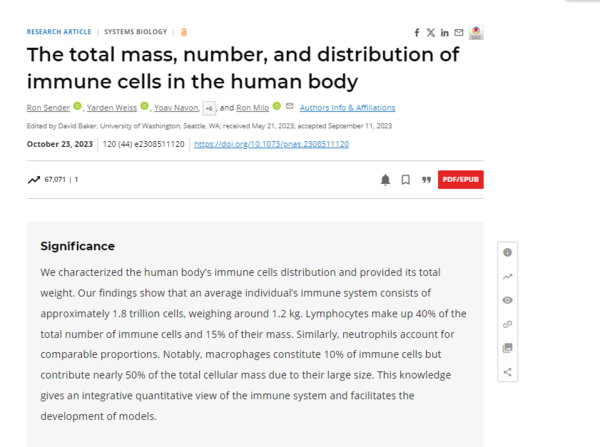
Task: Go to Systems Biology category
Action: coord(136,32)
